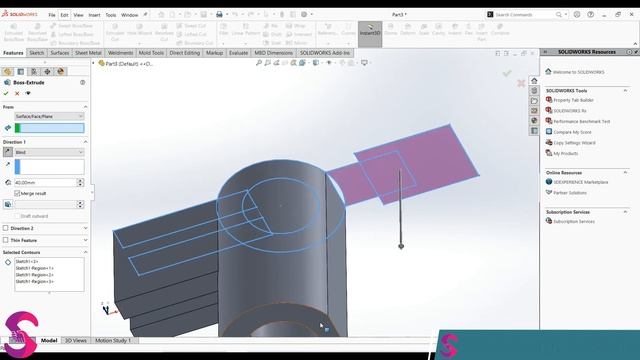The image size is (640, 360).
Task: Open the View Palette task pane tab
Action: point(534,111)
